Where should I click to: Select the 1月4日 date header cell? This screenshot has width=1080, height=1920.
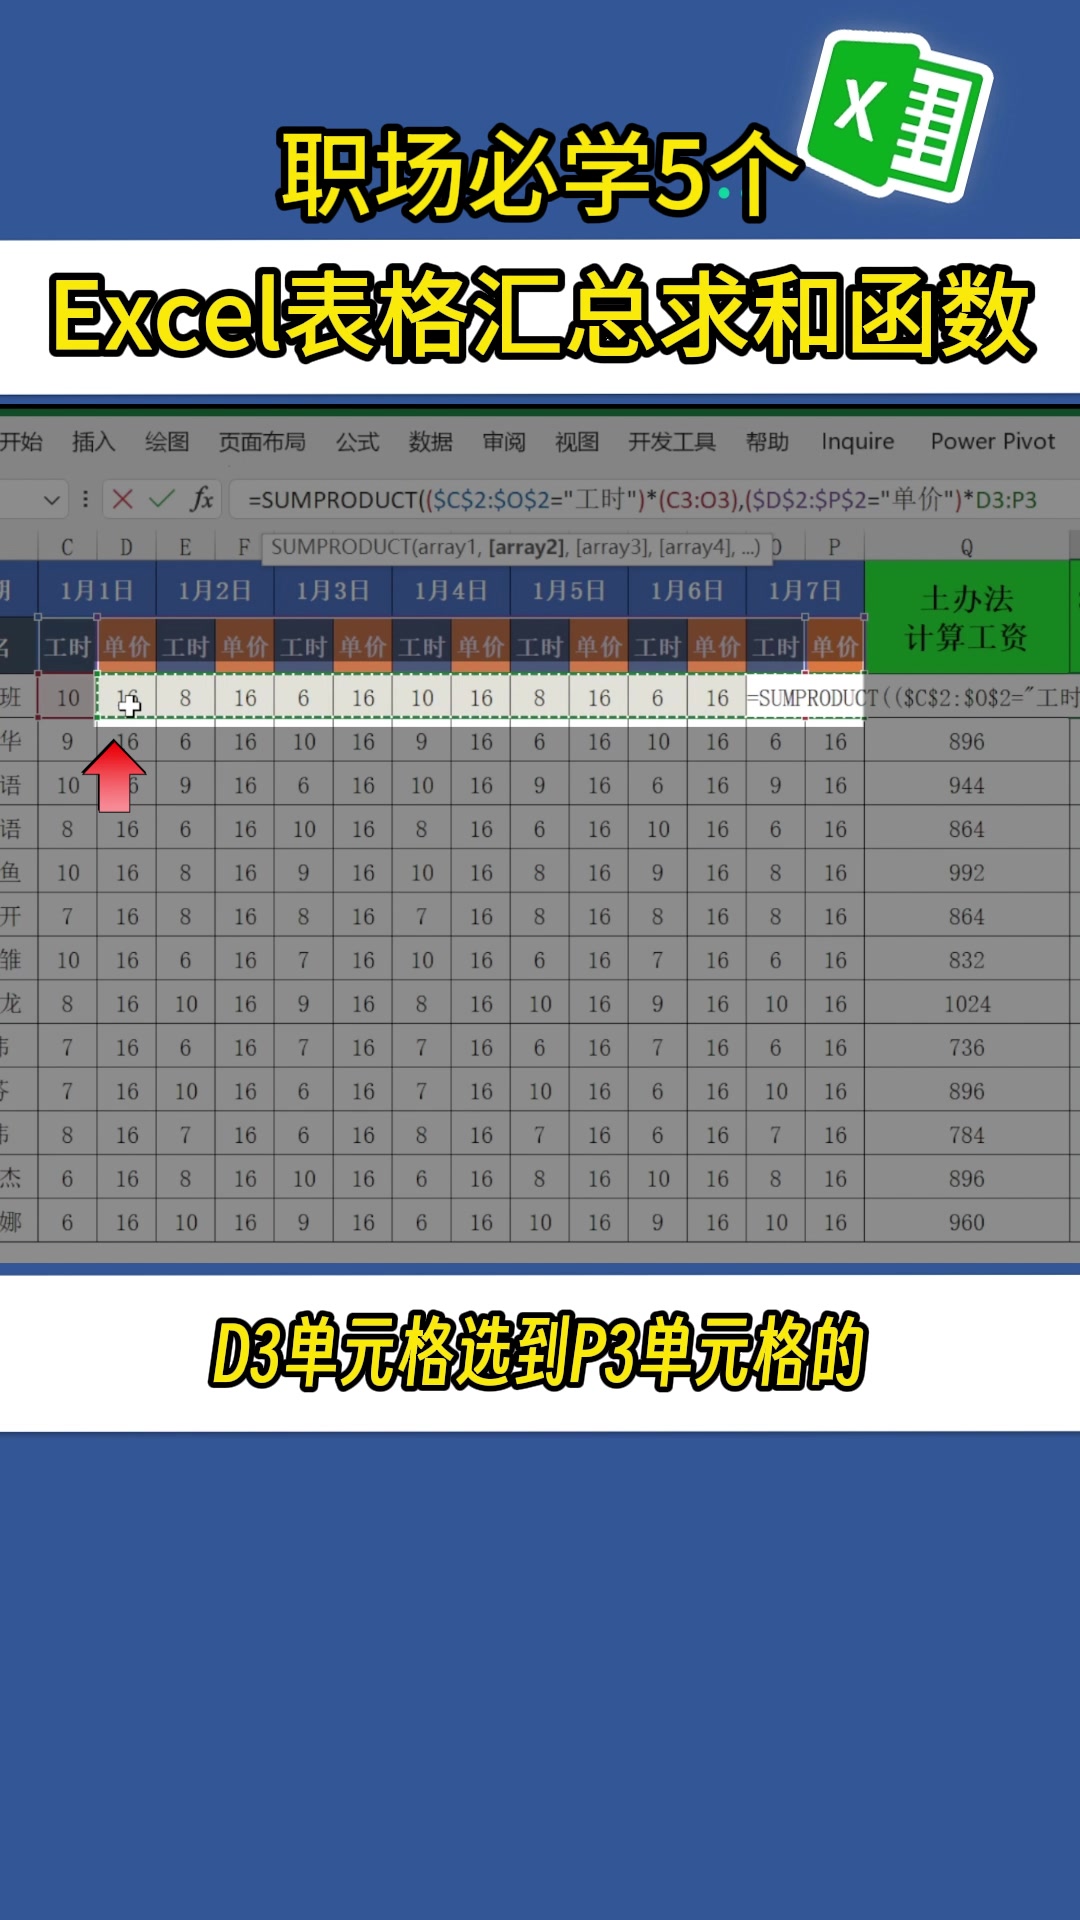click(451, 590)
